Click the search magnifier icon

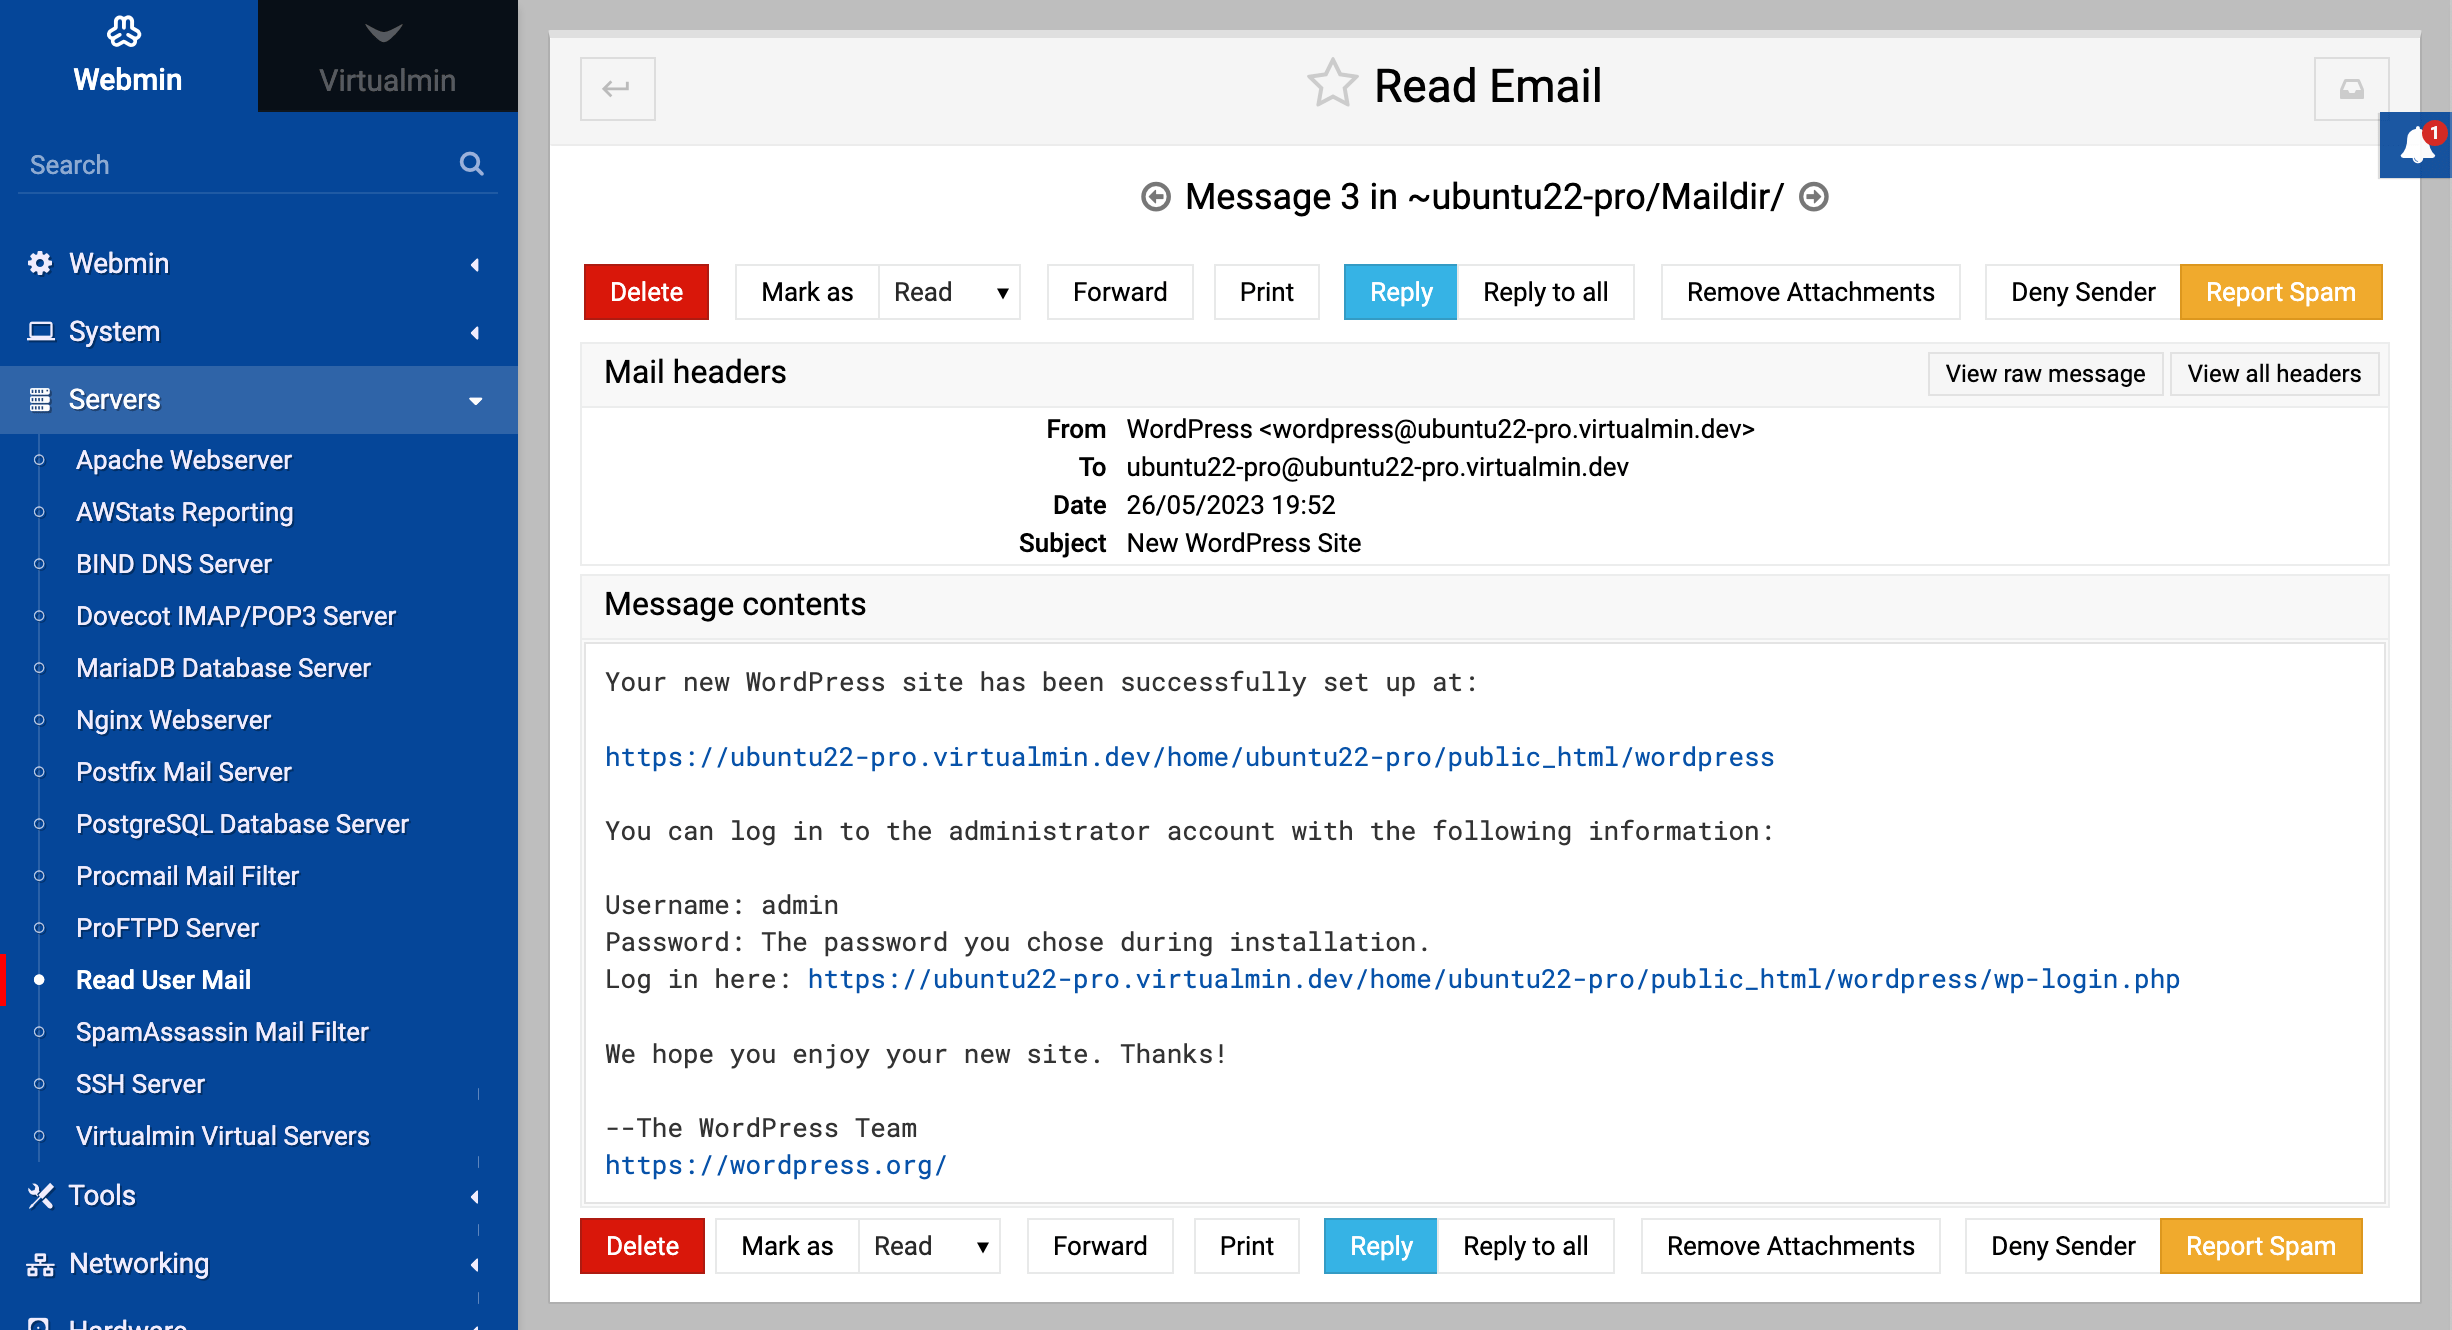point(472,164)
